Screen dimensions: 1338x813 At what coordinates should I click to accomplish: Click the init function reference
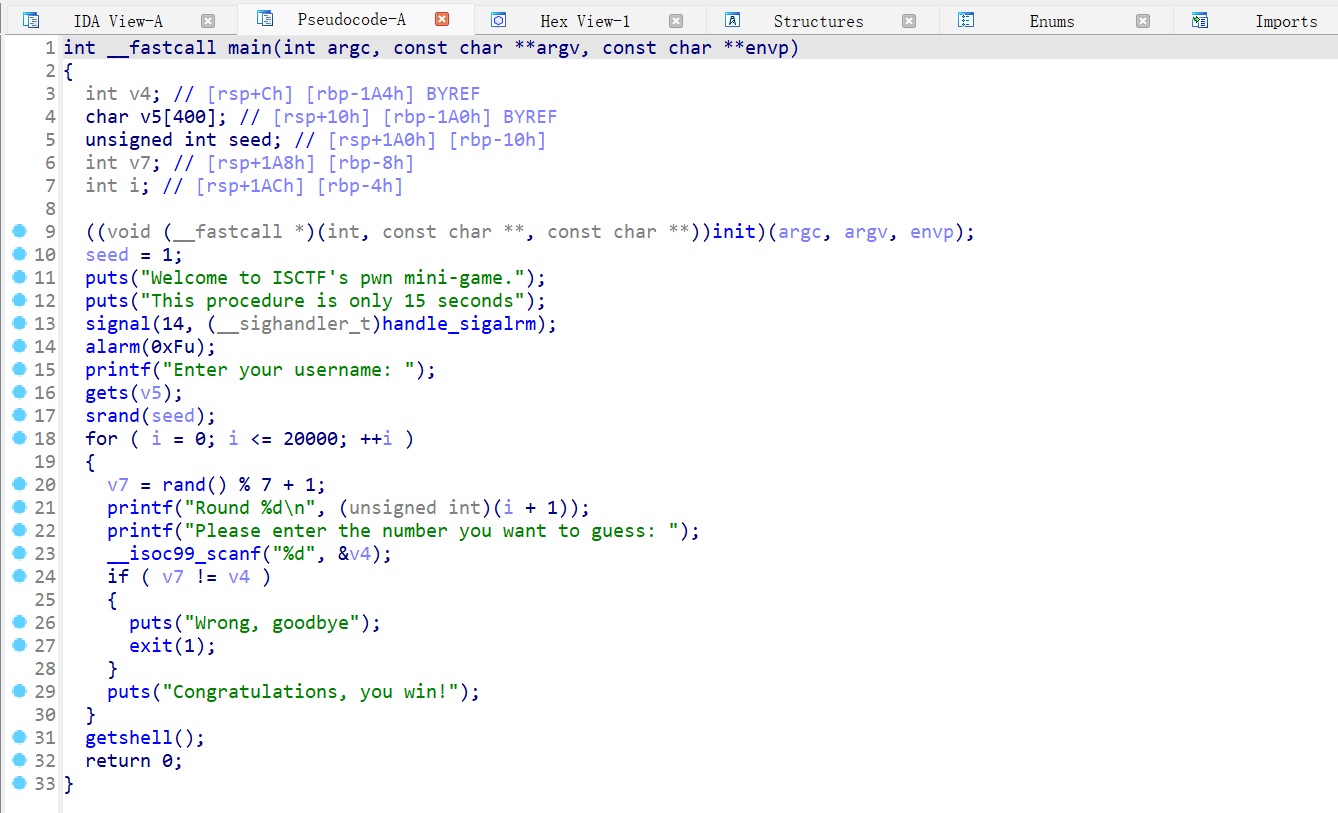point(733,232)
